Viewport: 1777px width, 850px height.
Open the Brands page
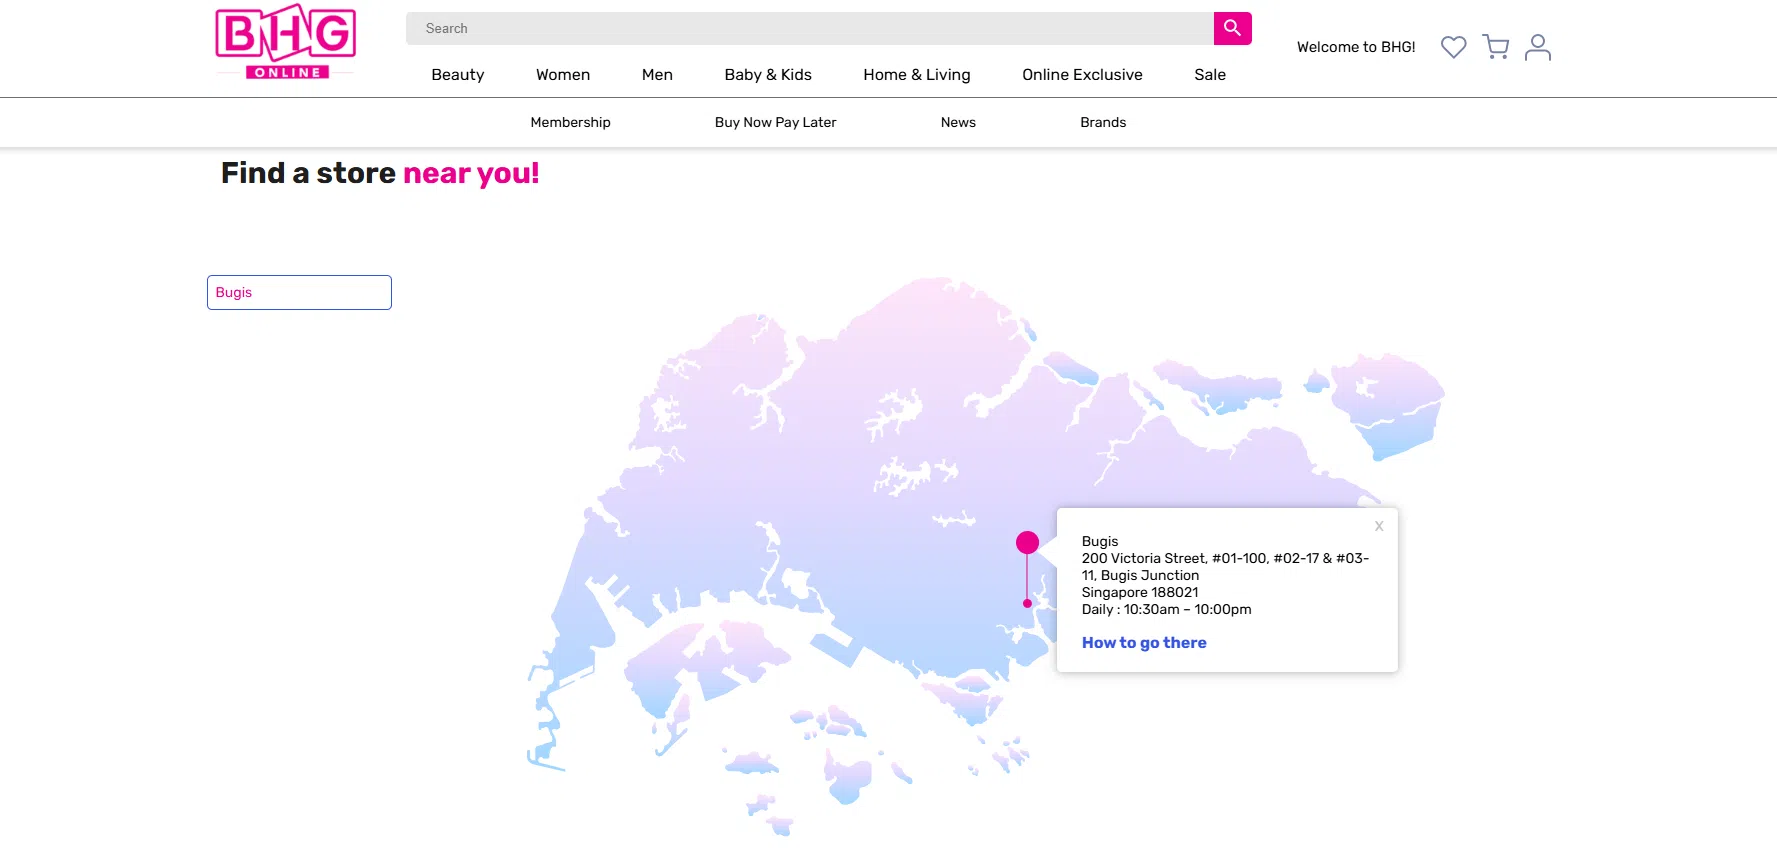1102,122
